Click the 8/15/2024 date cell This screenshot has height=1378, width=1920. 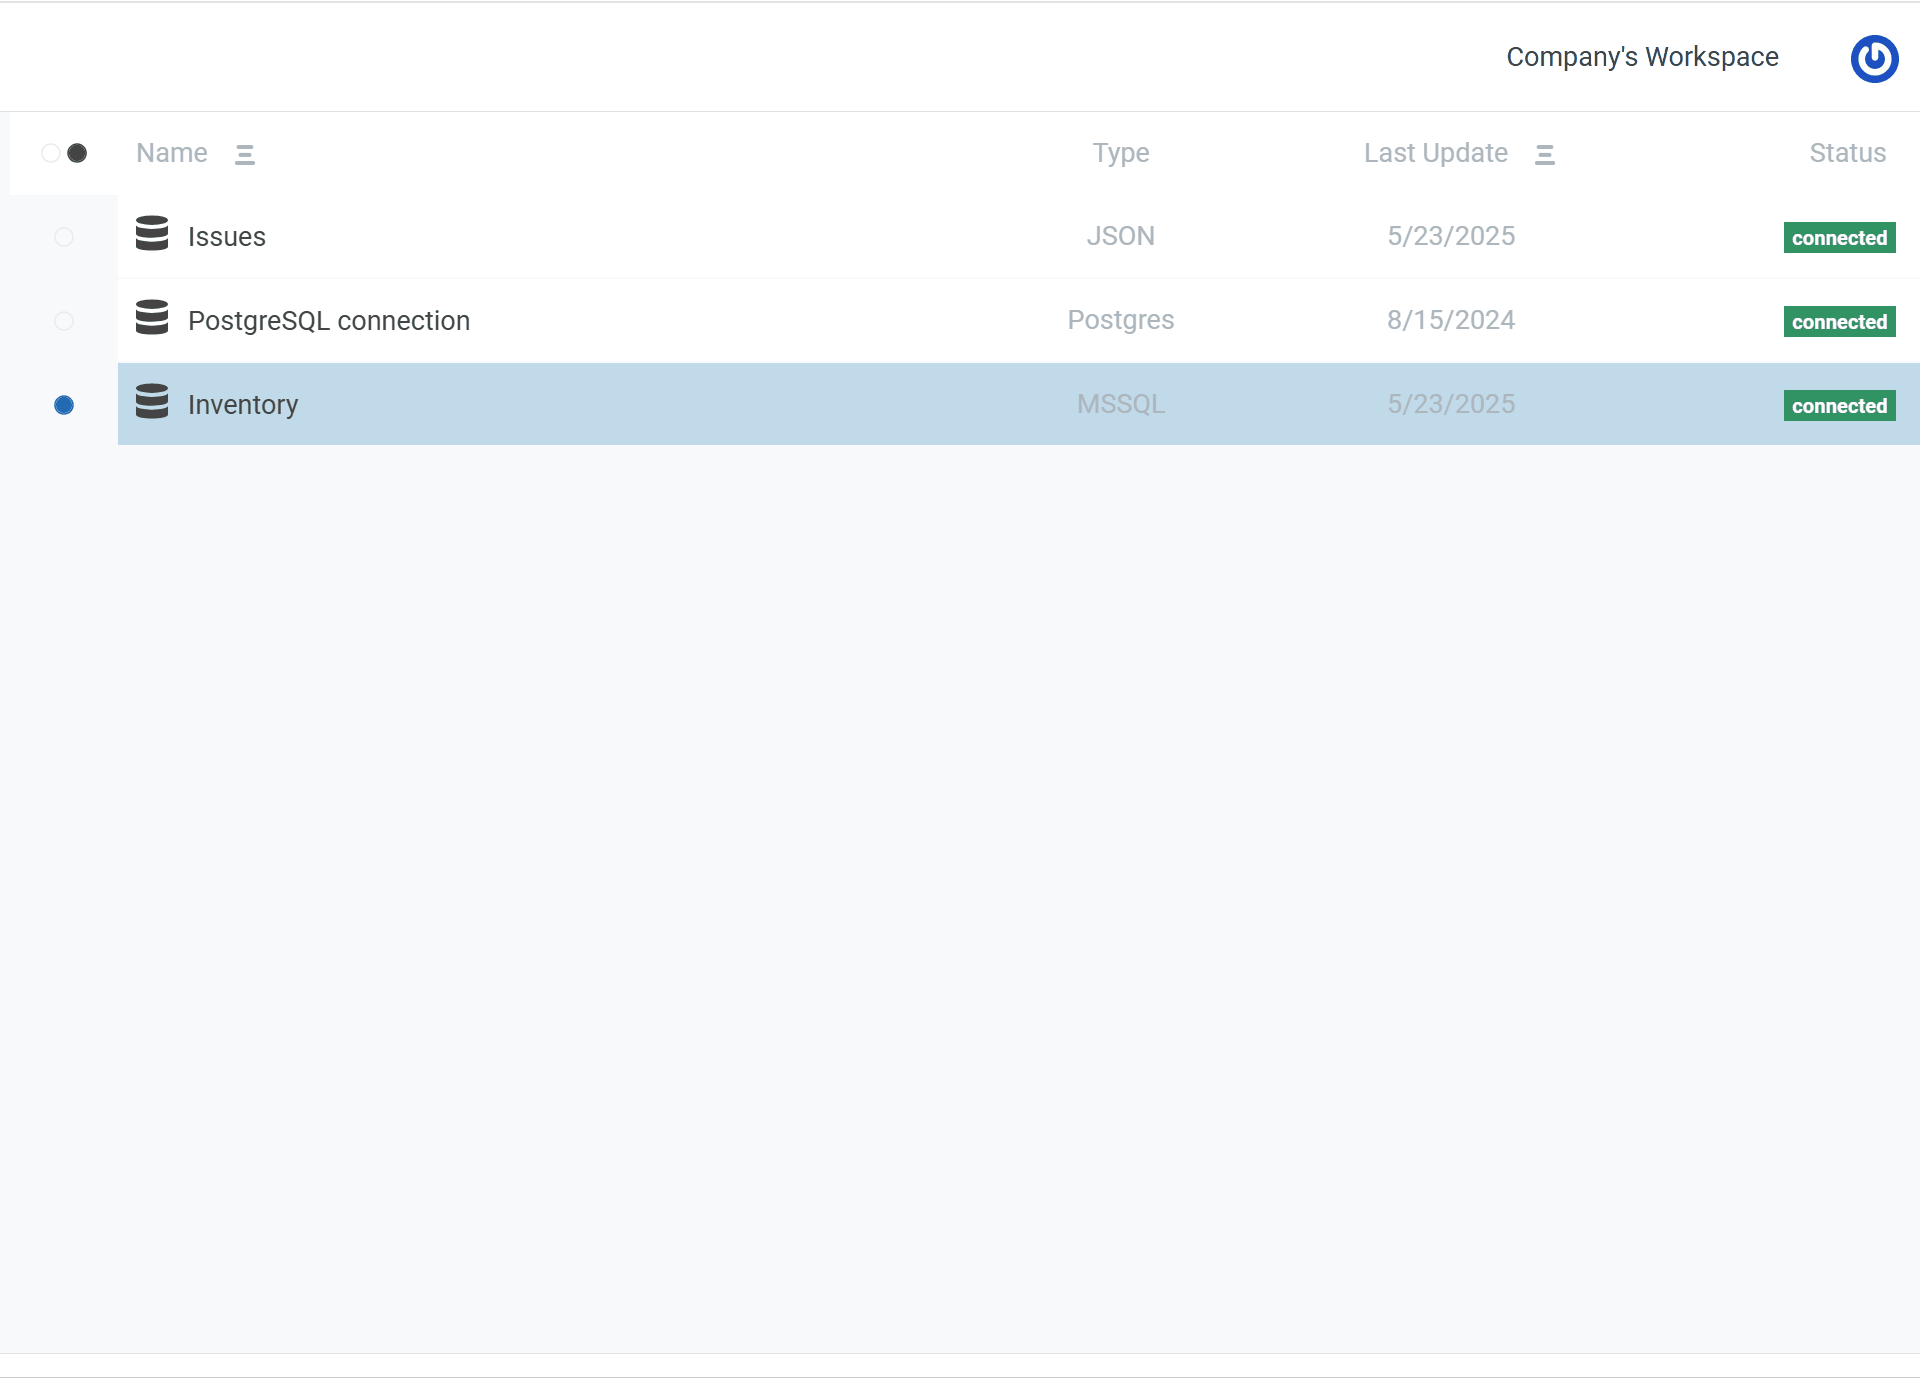pos(1451,320)
